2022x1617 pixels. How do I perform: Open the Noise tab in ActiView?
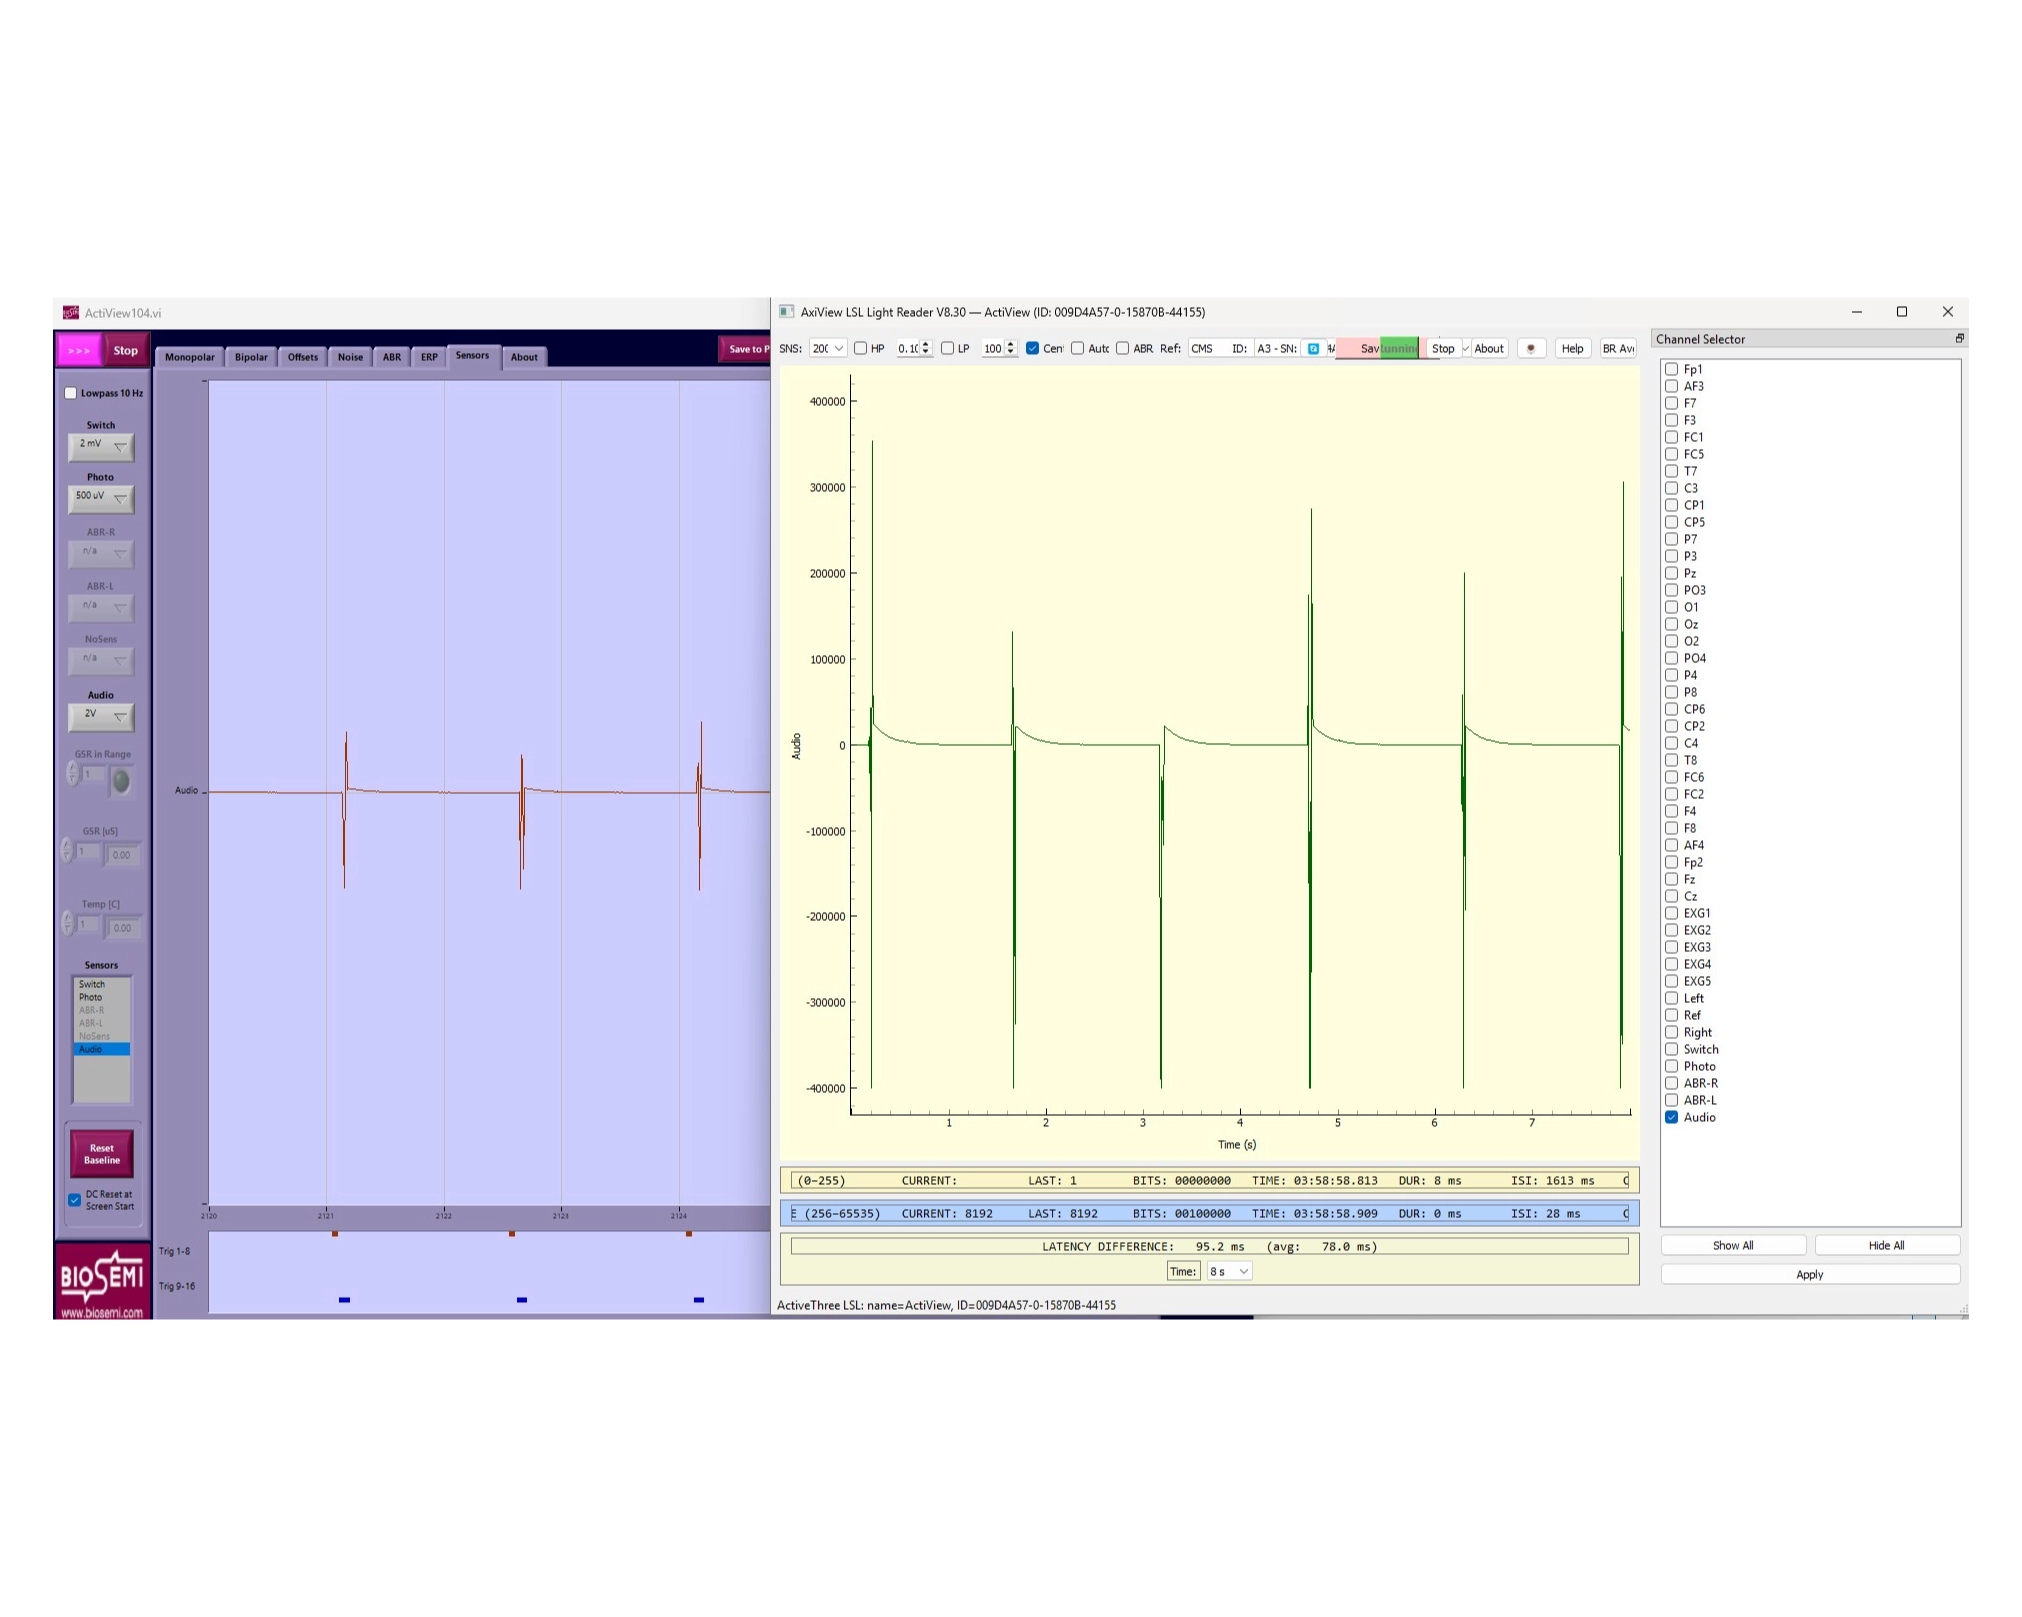click(x=349, y=357)
